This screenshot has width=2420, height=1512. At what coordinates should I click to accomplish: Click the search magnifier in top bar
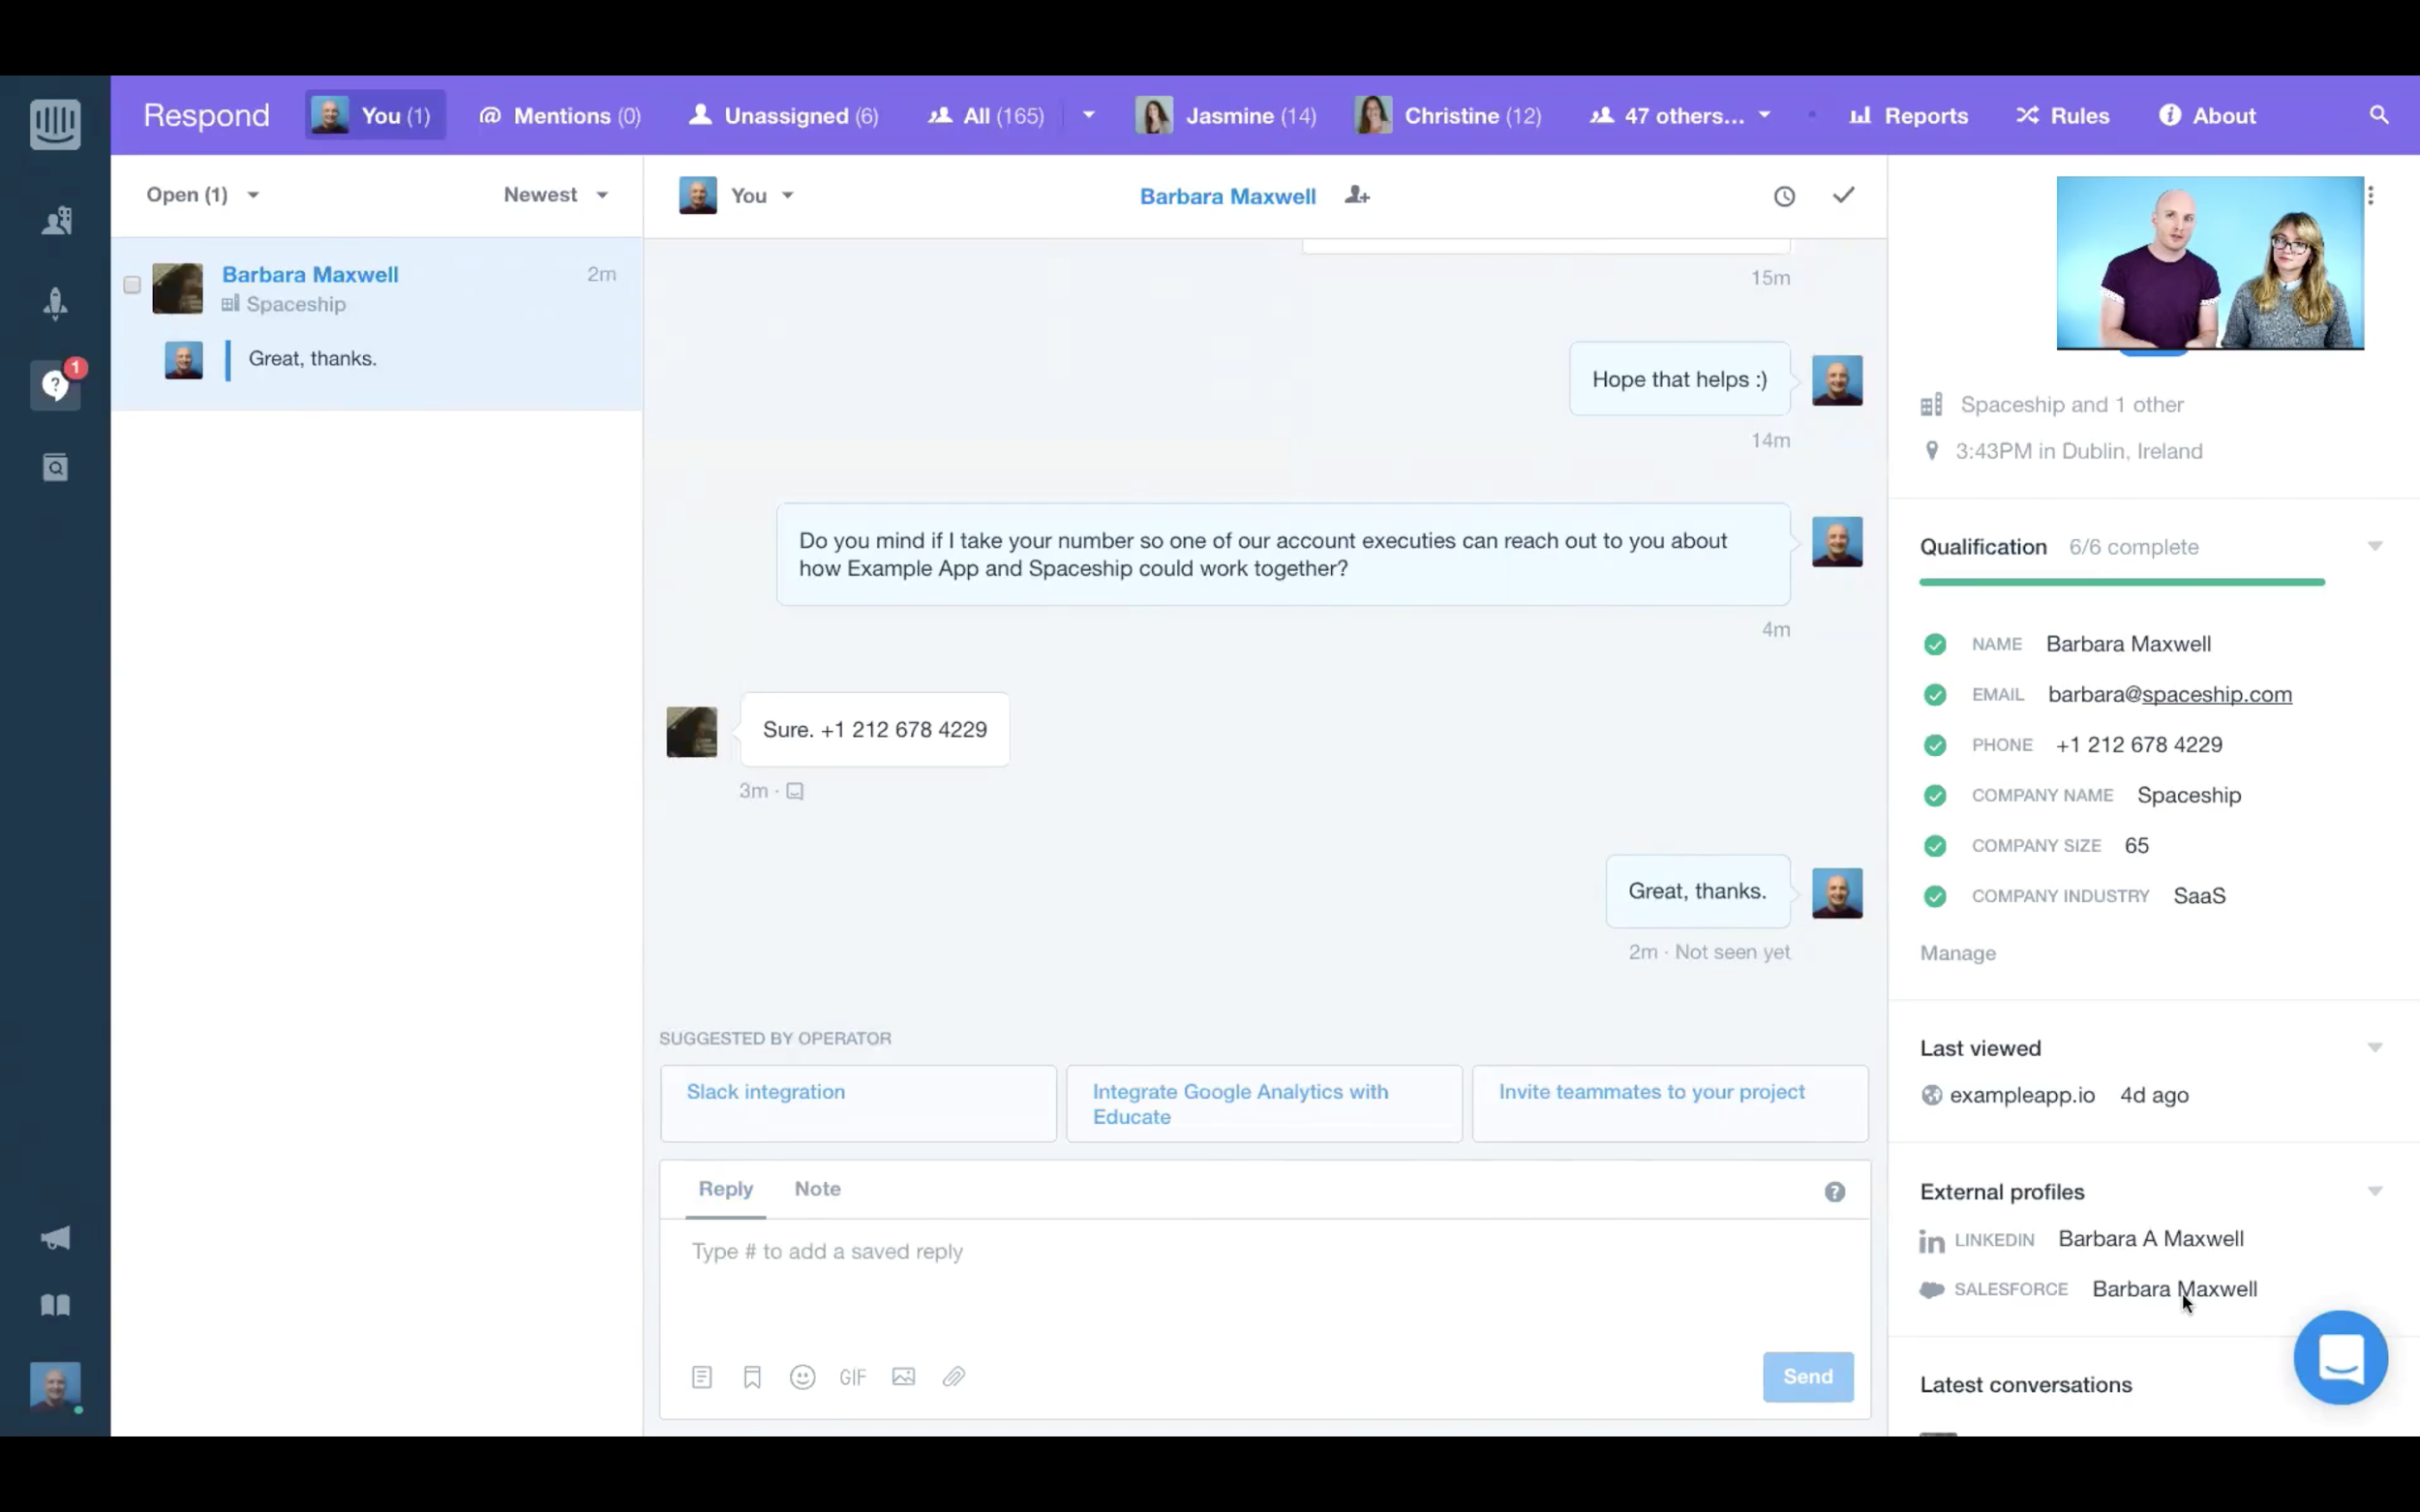(x=2379, y=115)
